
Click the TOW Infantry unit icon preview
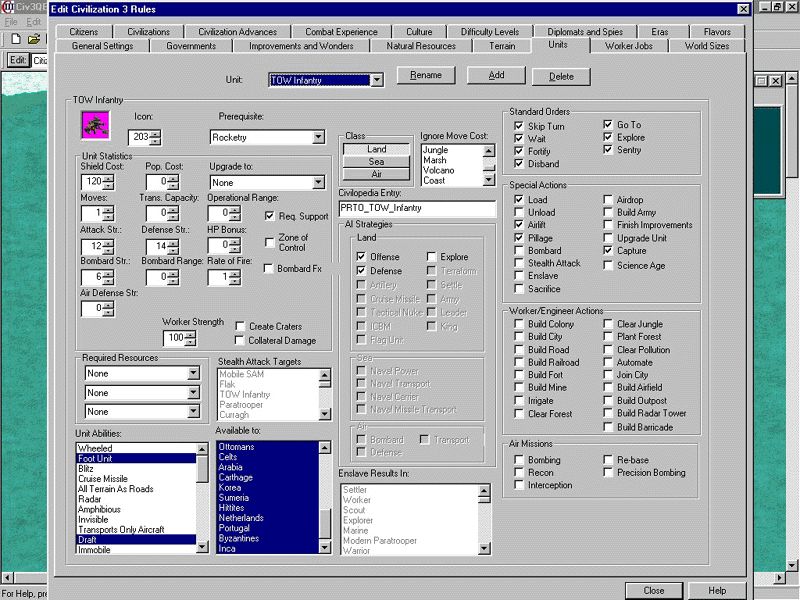95,125
